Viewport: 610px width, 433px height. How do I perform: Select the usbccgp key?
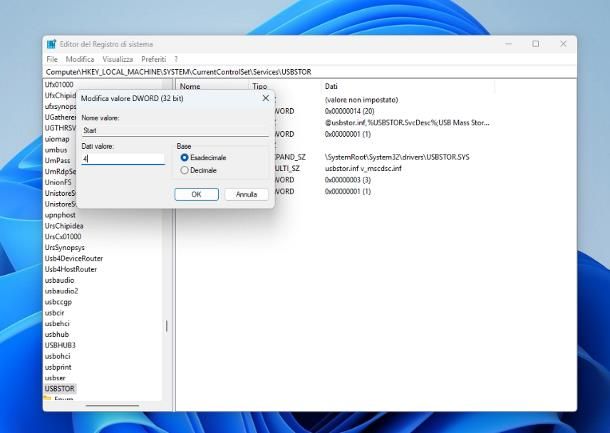pyautogui.click(x=58, y=302)
